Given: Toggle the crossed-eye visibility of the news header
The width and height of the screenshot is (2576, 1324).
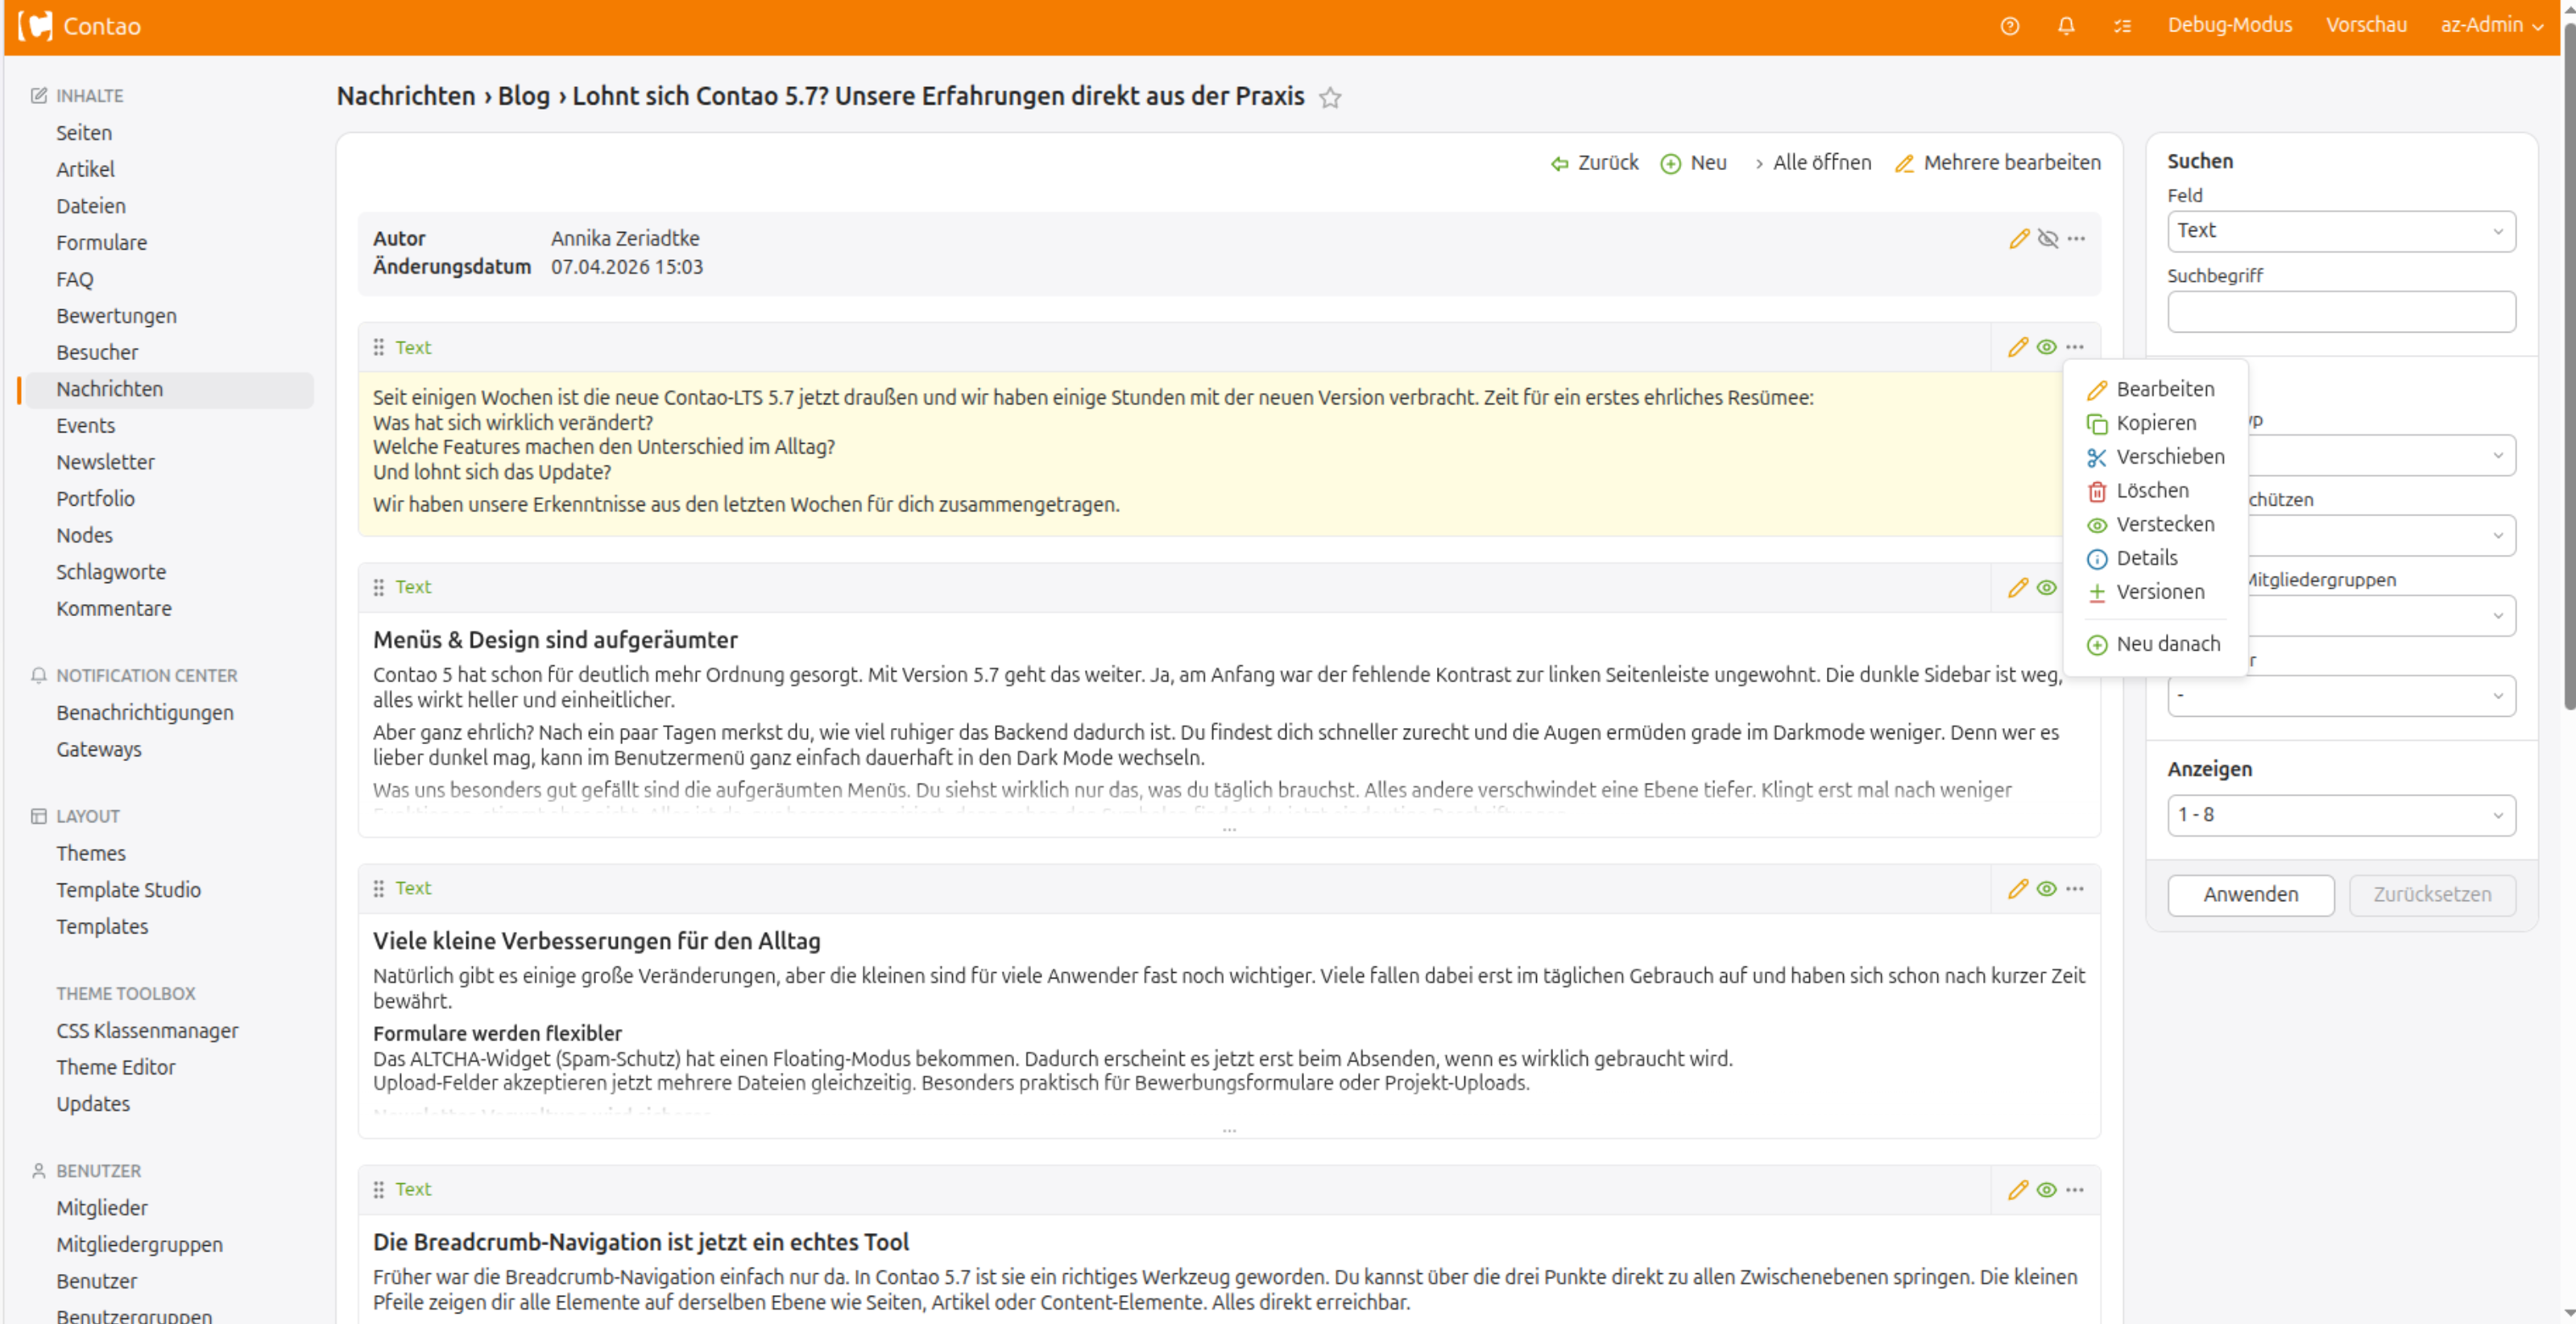Looking at the screenshot, I should click(2047, 239).
